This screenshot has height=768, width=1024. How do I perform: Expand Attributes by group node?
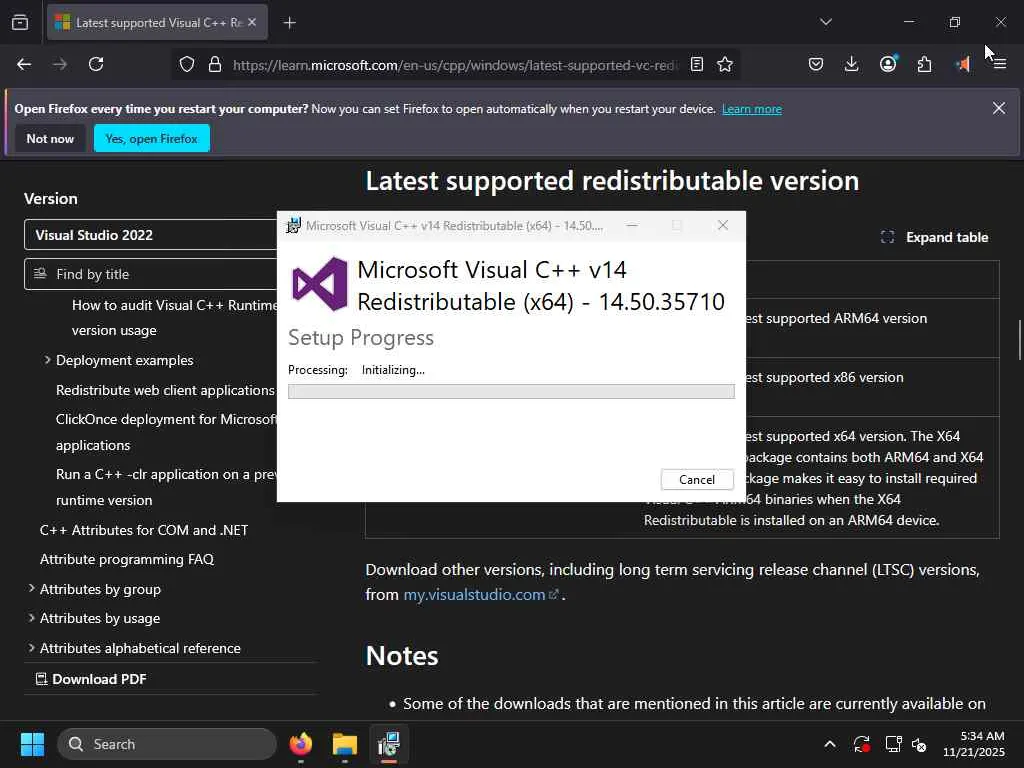tap(31, 588)
